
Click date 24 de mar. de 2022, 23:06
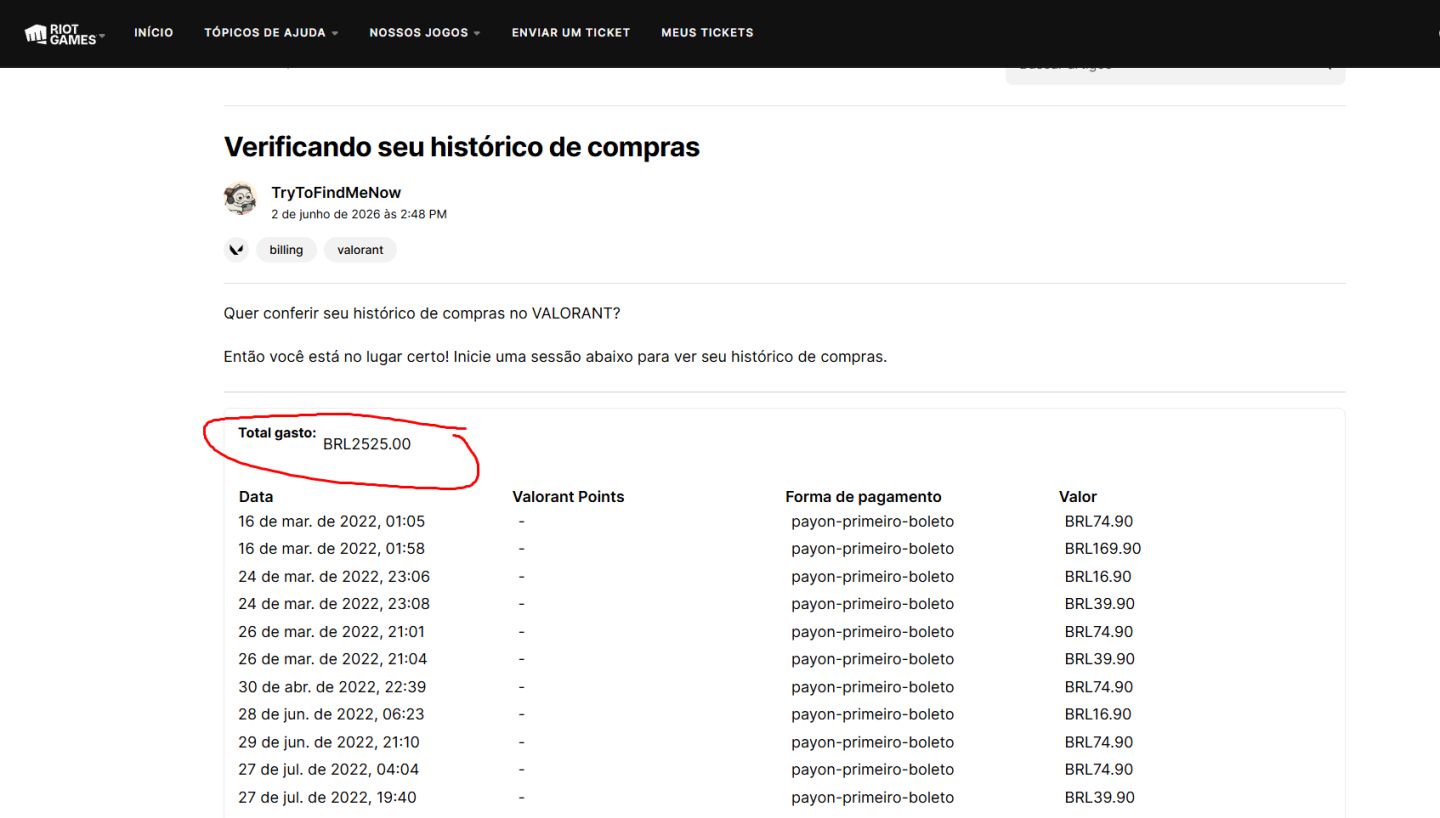[334, 576]
